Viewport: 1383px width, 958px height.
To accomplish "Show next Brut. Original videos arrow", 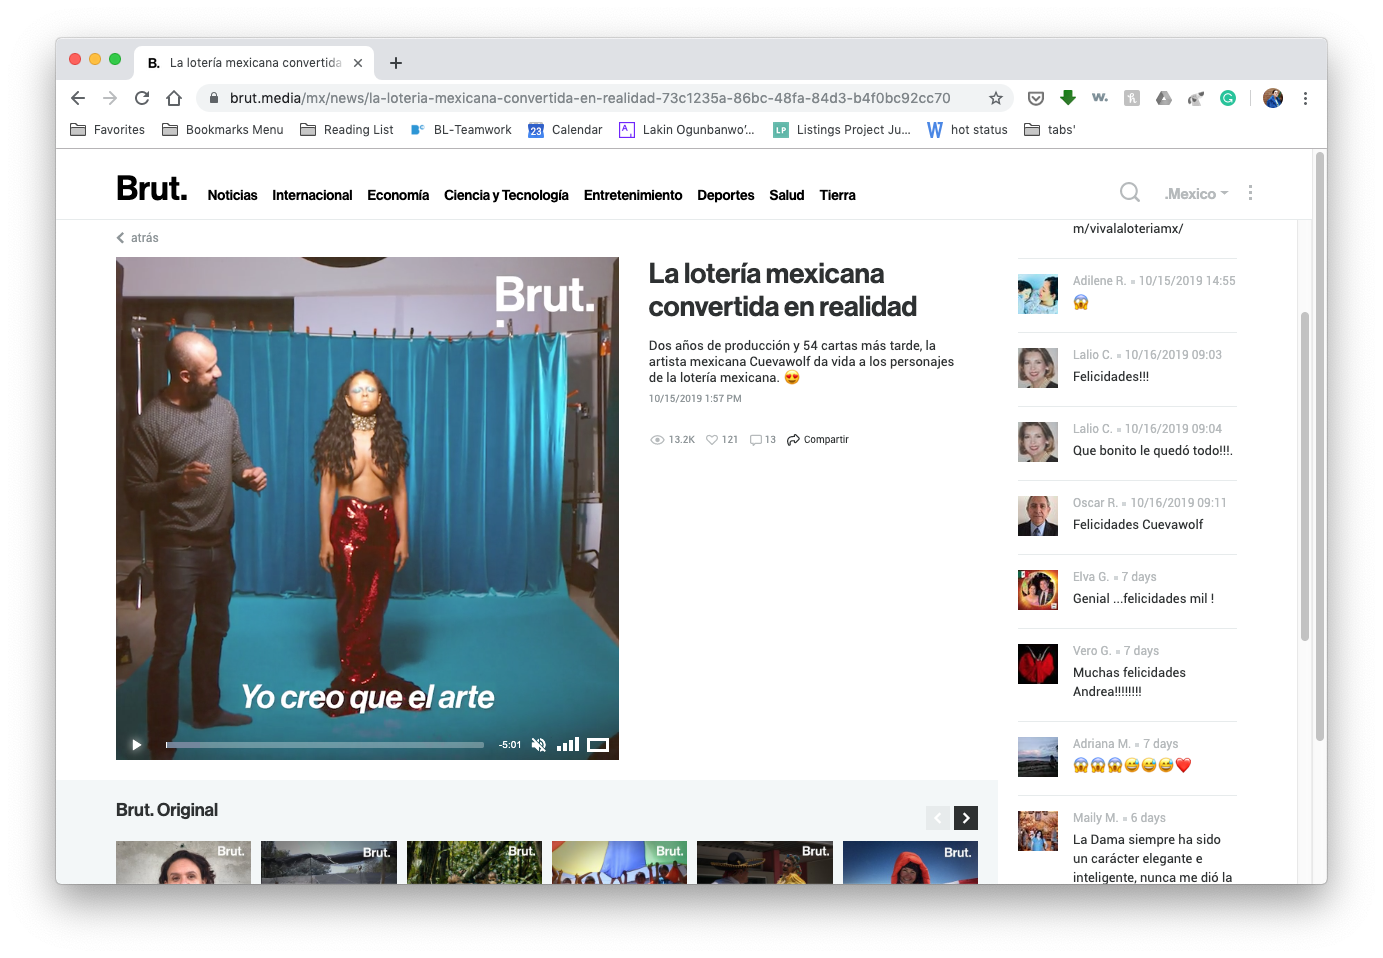I will [966, 818].
